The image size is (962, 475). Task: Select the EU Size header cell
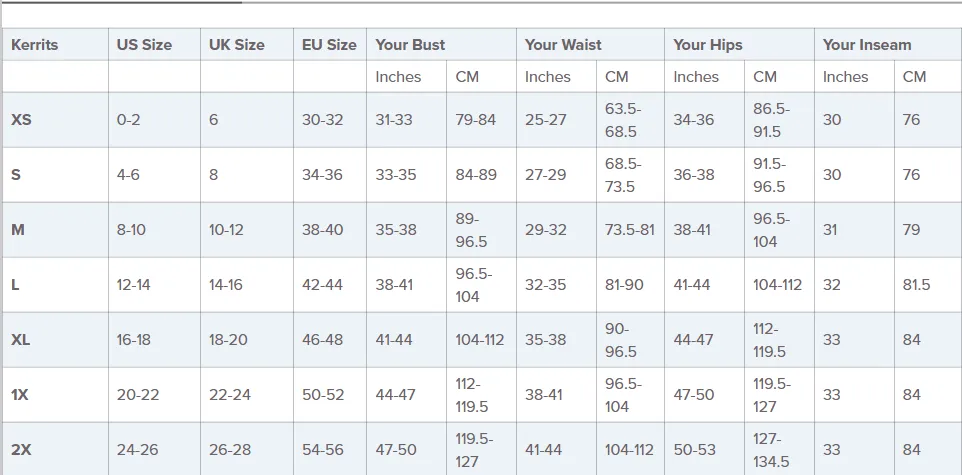click(x=329, y=45)
